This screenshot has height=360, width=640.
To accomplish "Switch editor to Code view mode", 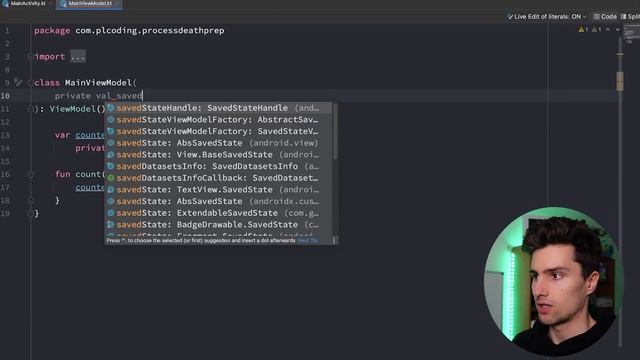I will point(605,17).
